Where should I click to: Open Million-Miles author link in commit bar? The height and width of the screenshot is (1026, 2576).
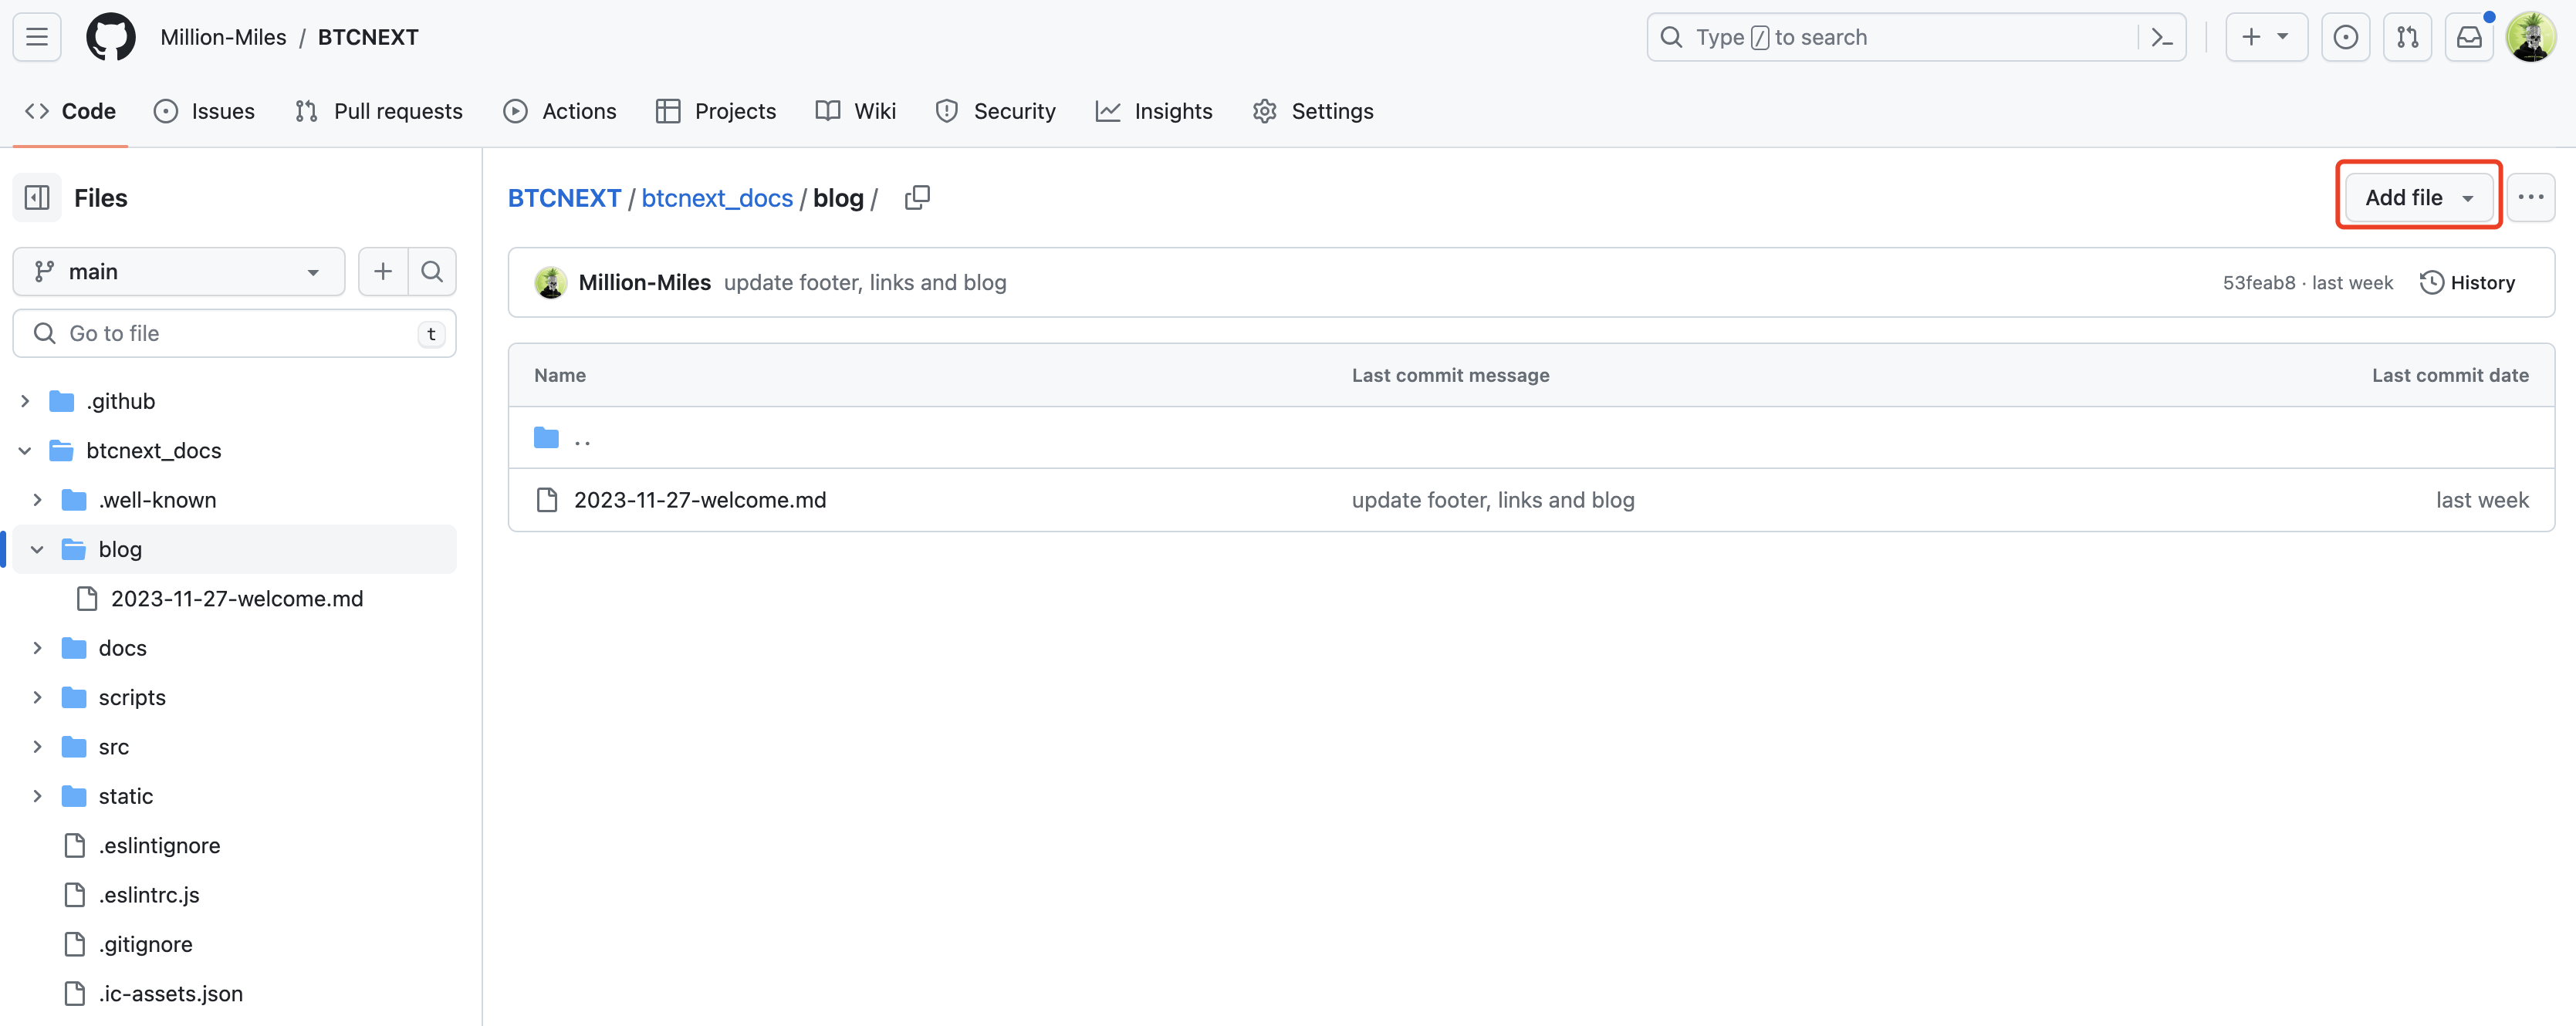coord(645,283)
